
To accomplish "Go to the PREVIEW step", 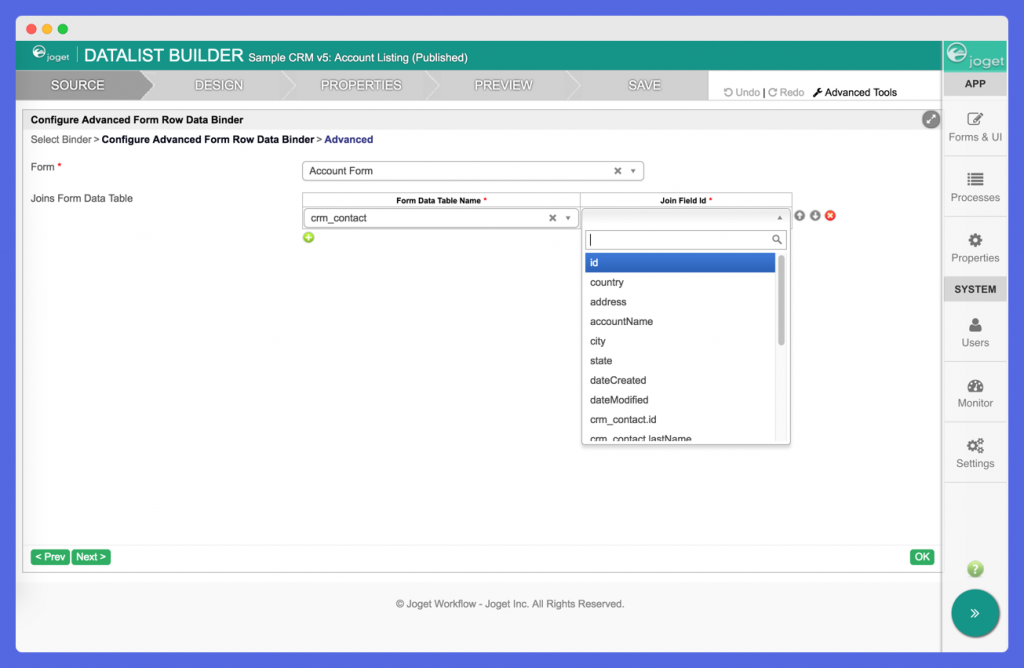I will tap(504, 86).
